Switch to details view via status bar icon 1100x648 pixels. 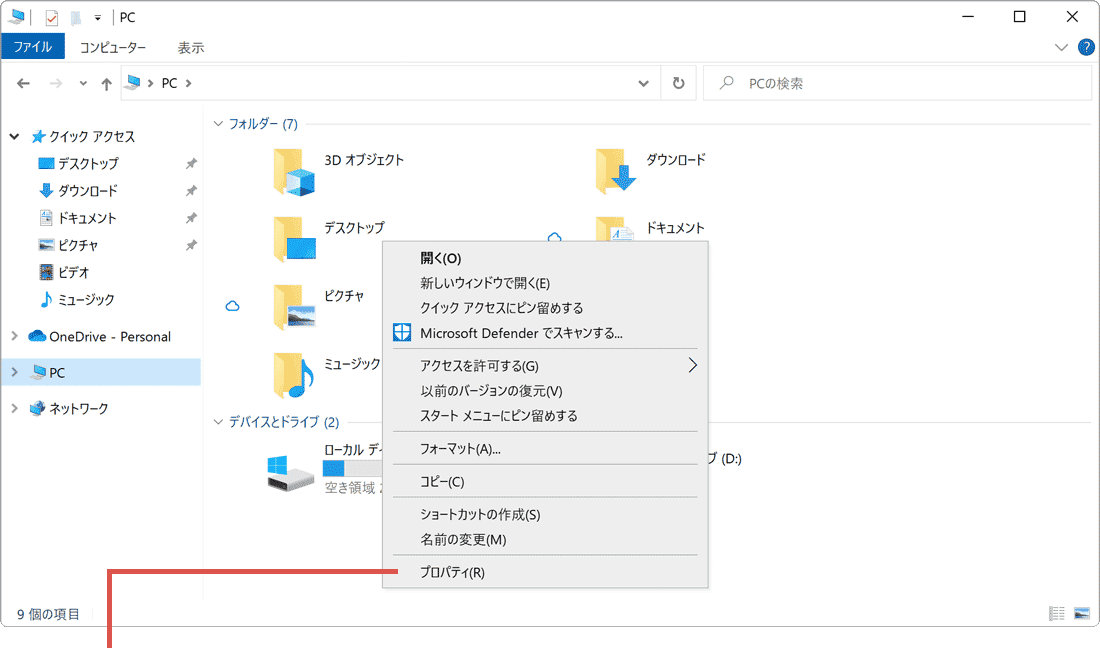[x=1057, y=614]
